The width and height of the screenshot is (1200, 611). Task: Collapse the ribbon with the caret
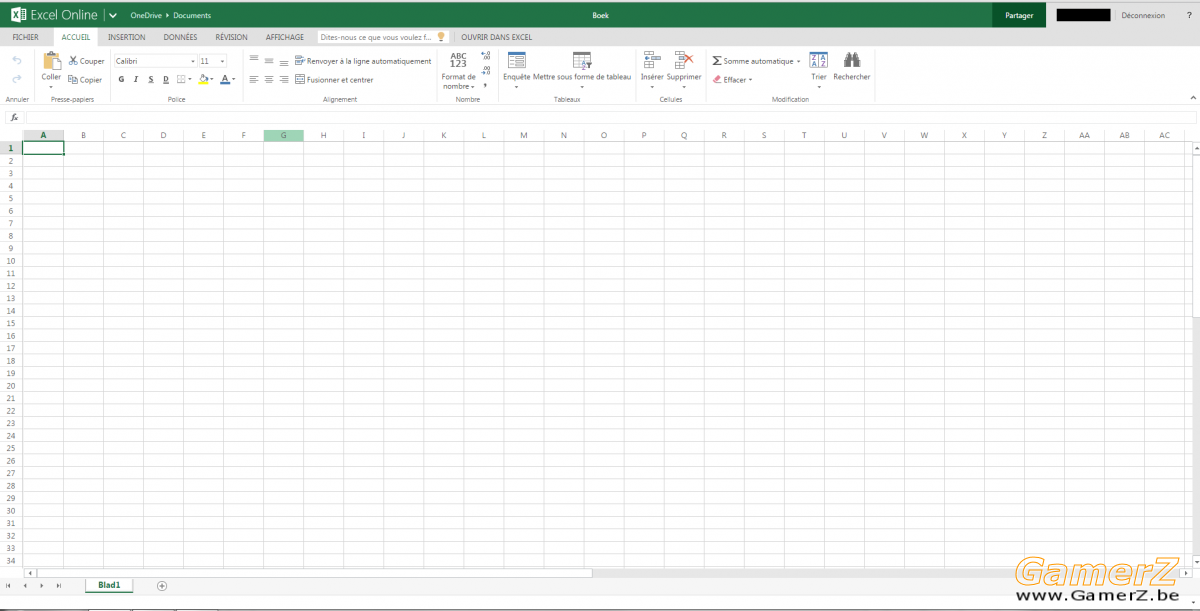1192,98
